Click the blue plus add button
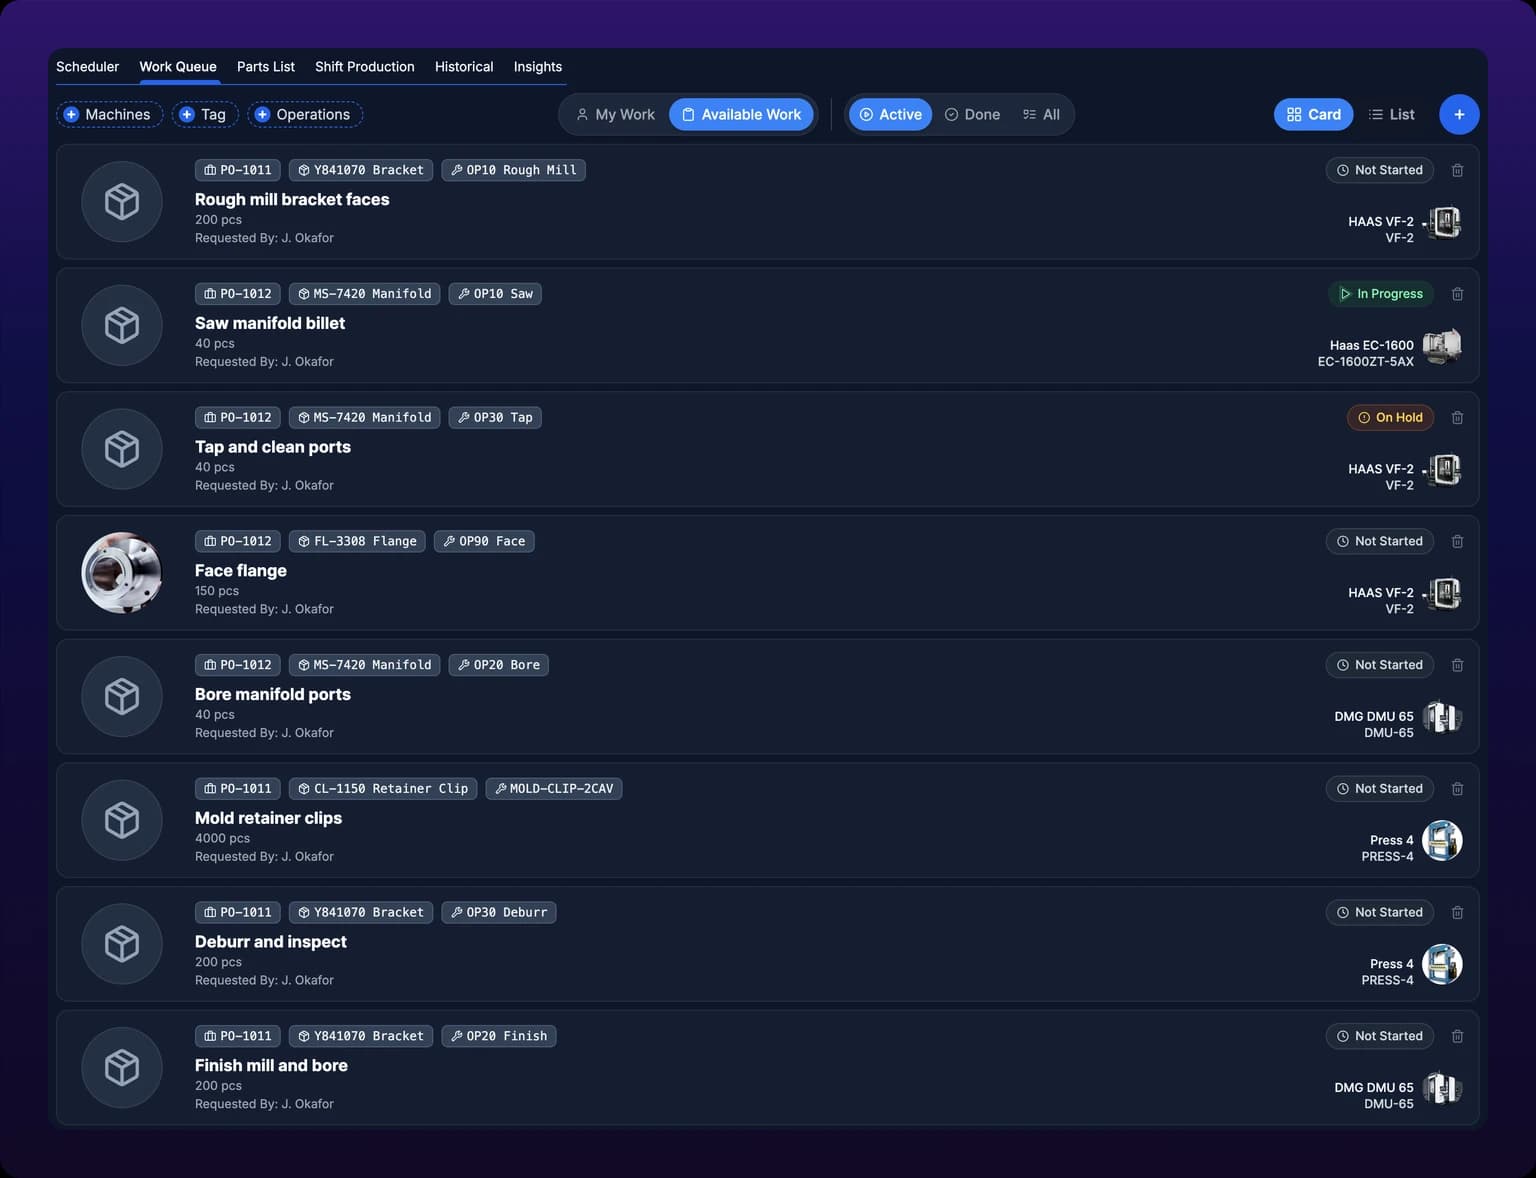Viewport: 1536px width, 1178px height. [x=1459, y=114]
